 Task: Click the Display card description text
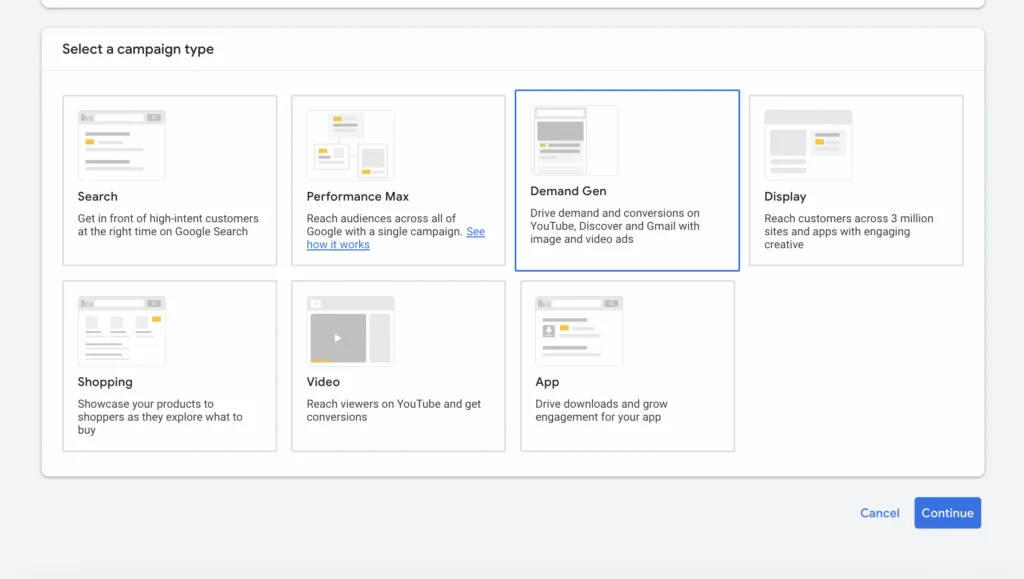848,231
